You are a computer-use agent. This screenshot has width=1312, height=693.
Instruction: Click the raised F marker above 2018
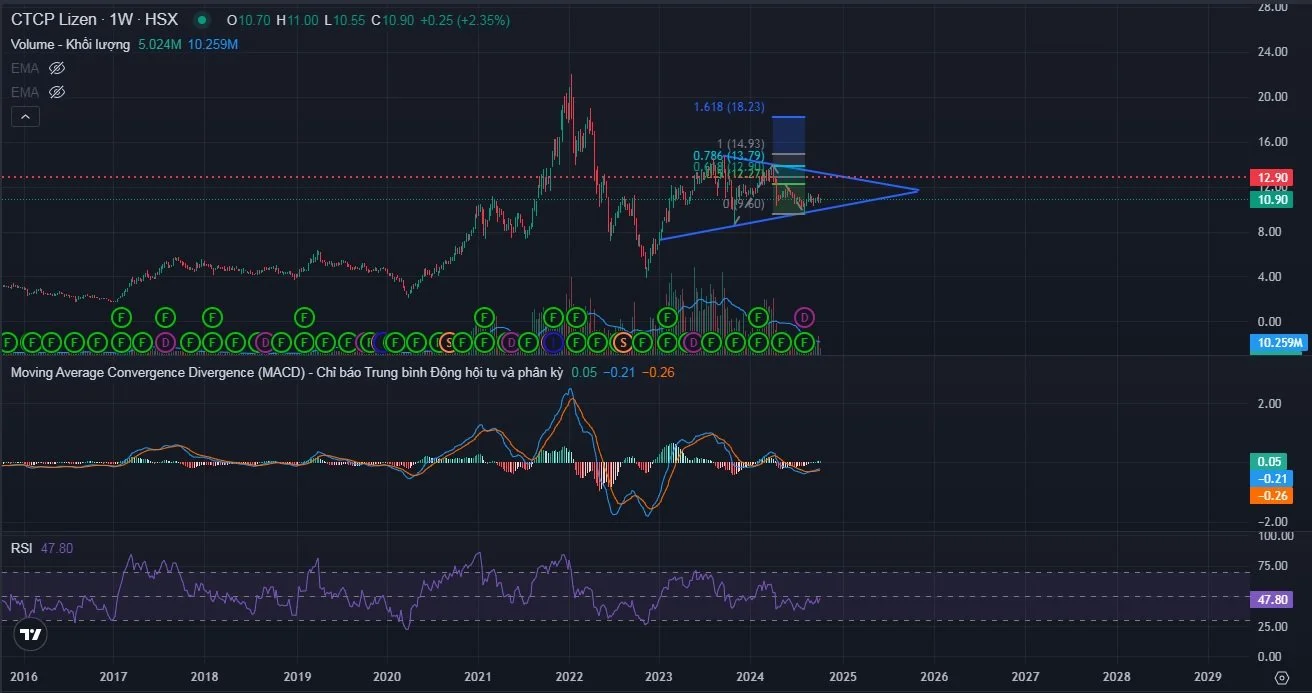pos(212,317)
